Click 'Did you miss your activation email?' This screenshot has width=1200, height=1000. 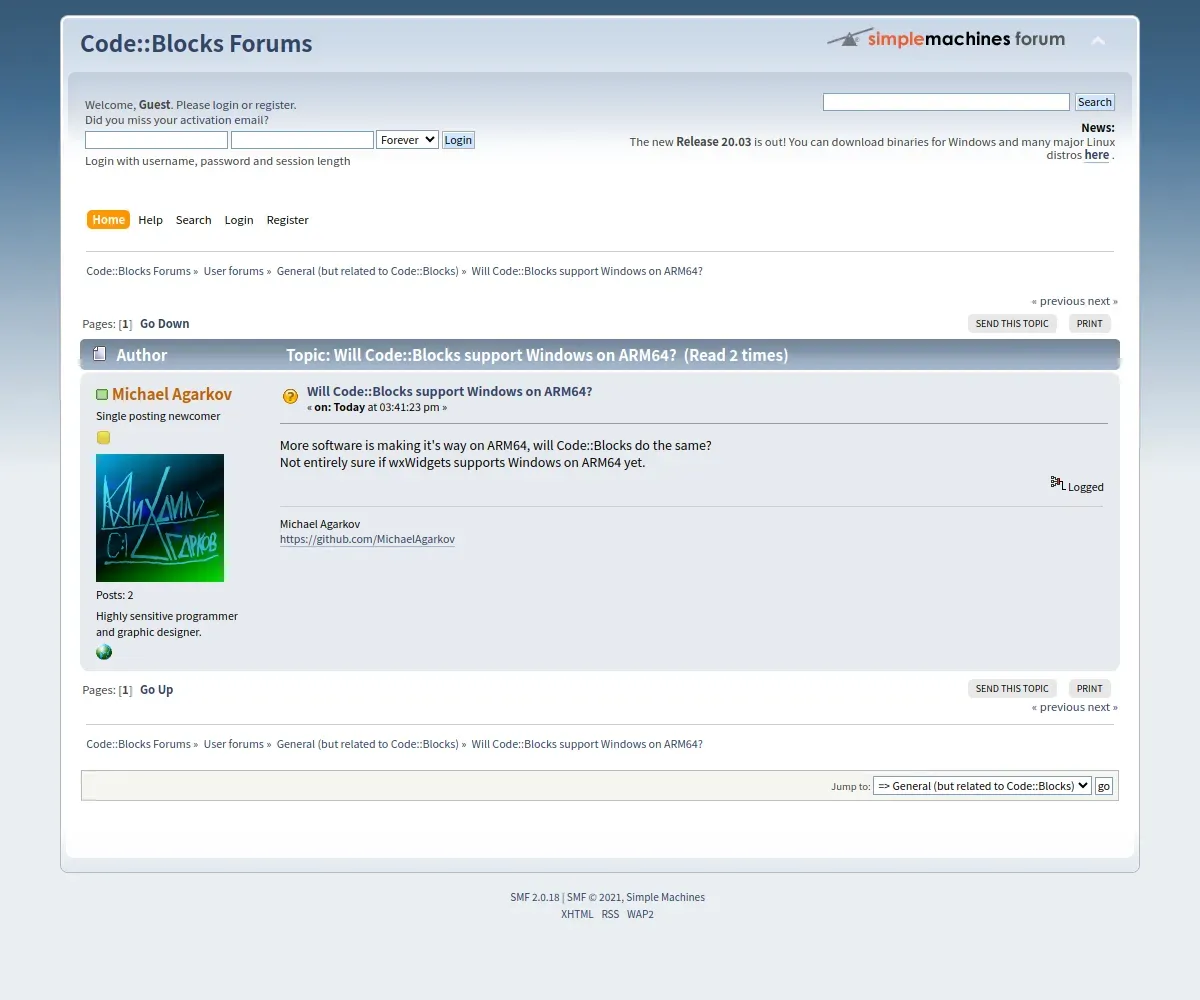(177, 120)
